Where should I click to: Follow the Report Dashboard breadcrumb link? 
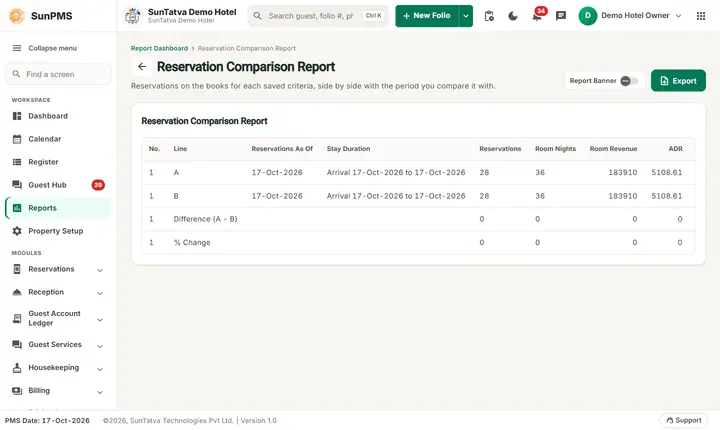pos(159,48)
